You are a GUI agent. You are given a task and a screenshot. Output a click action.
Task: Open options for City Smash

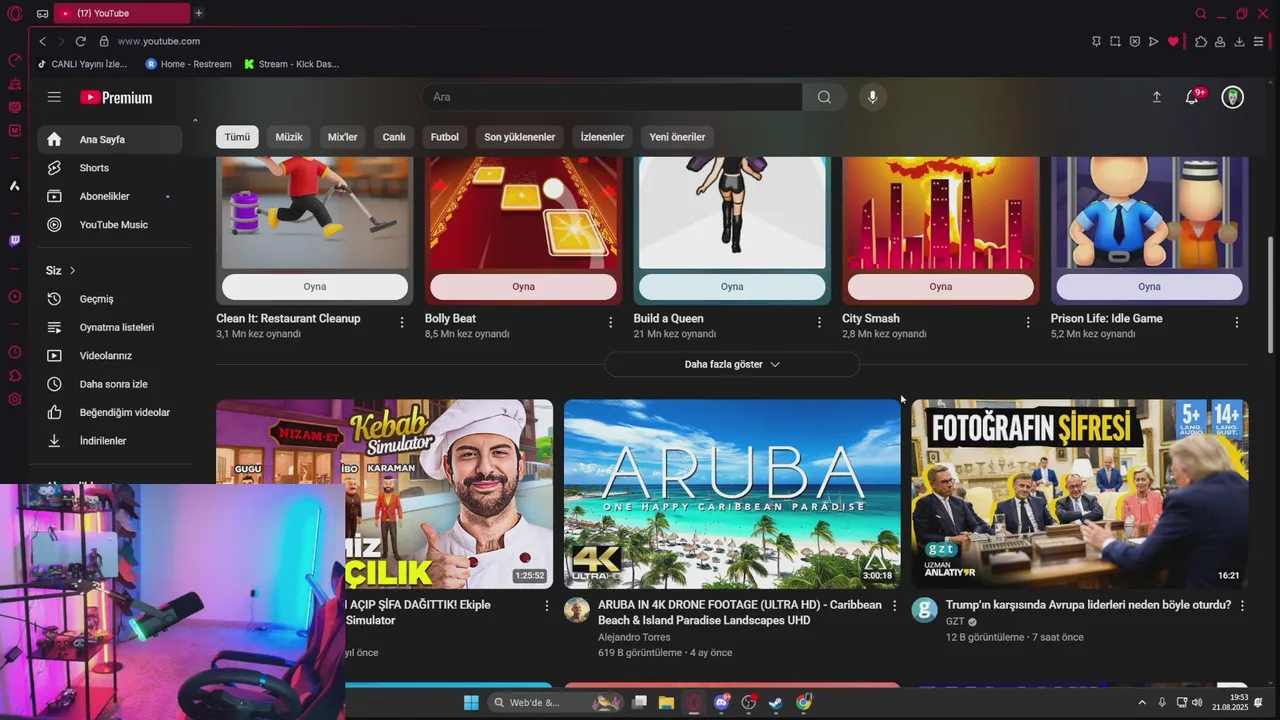coord(1028,322)
